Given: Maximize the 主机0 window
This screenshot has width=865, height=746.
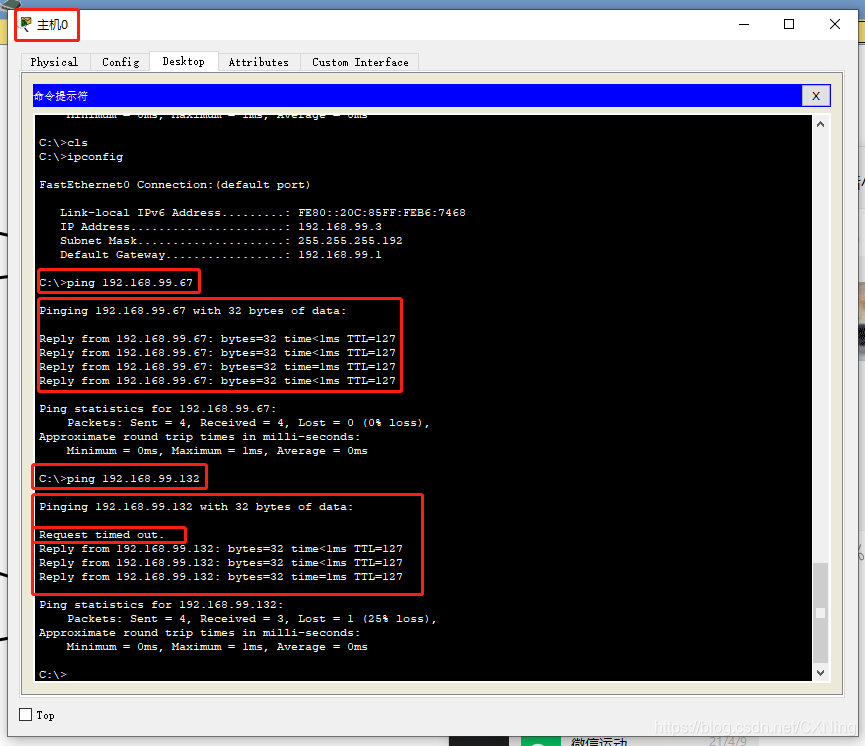Looking at the screenshot, I should point(789,24).
